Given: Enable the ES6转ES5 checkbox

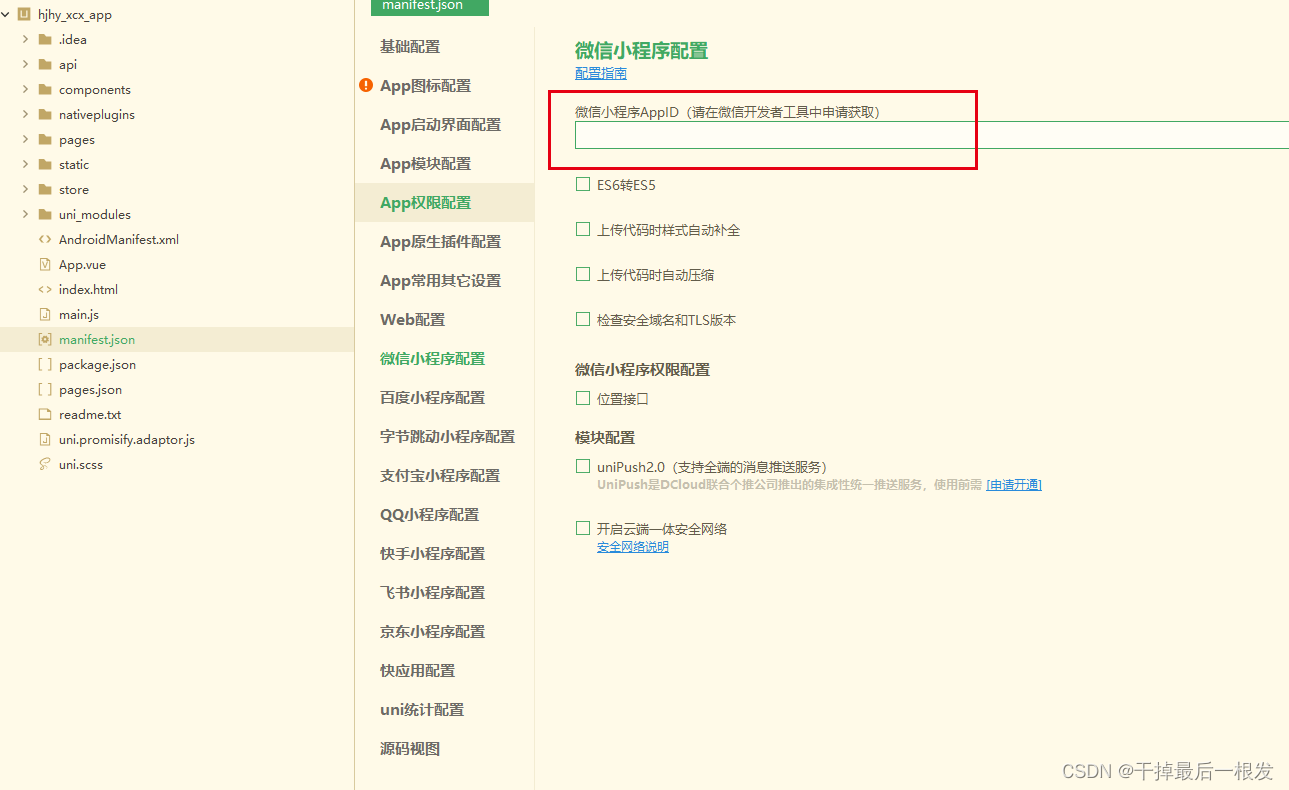Looking at the screenshot, I should [x=583, y=184].
